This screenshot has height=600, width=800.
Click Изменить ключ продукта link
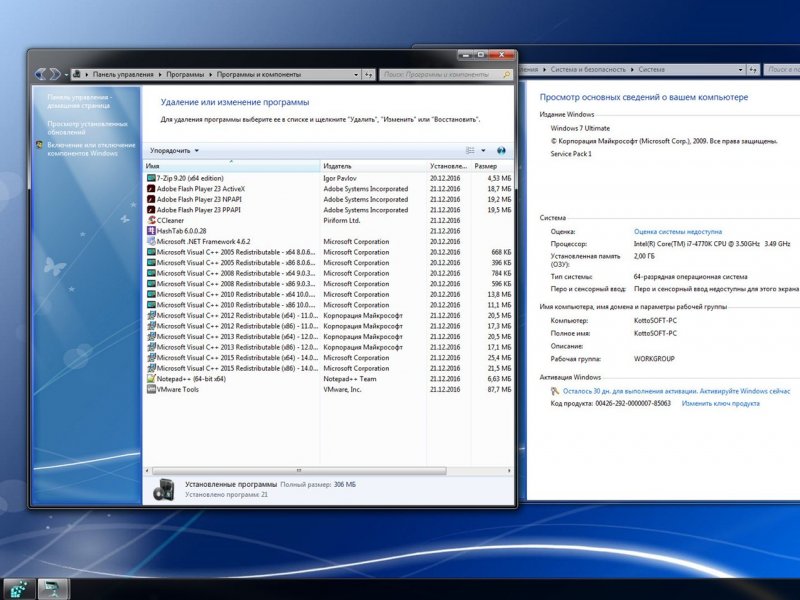(x=720, y=404)
